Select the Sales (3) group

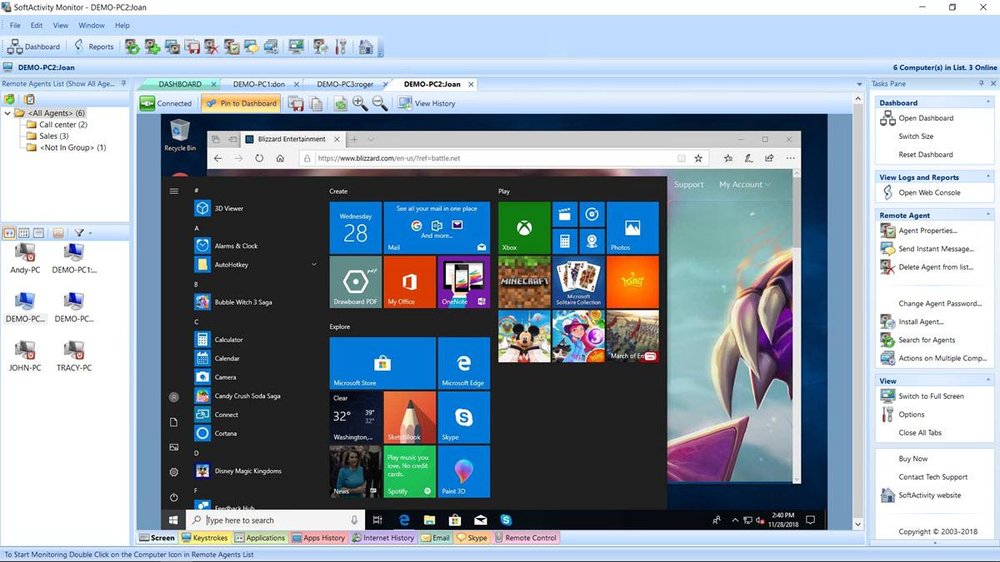pos(48,136)
